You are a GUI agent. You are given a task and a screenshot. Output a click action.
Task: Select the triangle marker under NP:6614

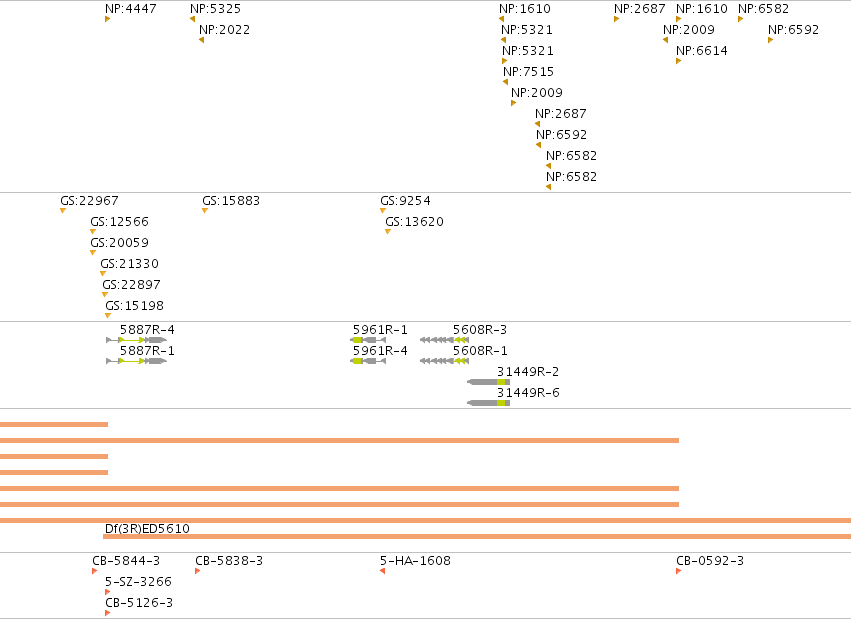click(678, 61)
